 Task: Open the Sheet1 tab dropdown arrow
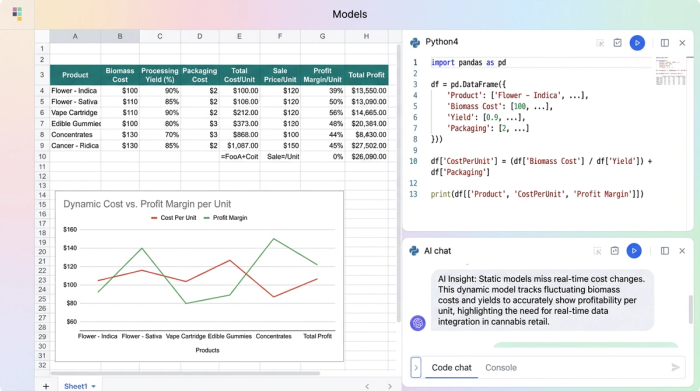point(93,387)
